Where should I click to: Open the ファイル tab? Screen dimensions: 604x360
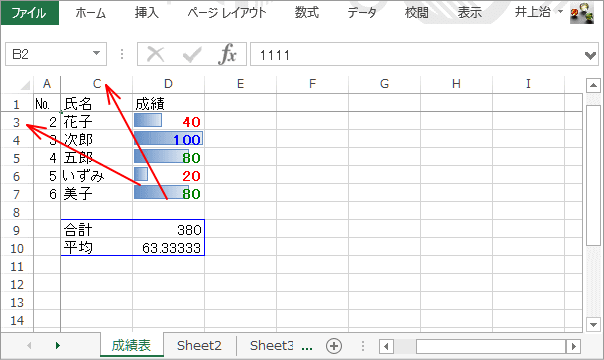coord(30,13)
